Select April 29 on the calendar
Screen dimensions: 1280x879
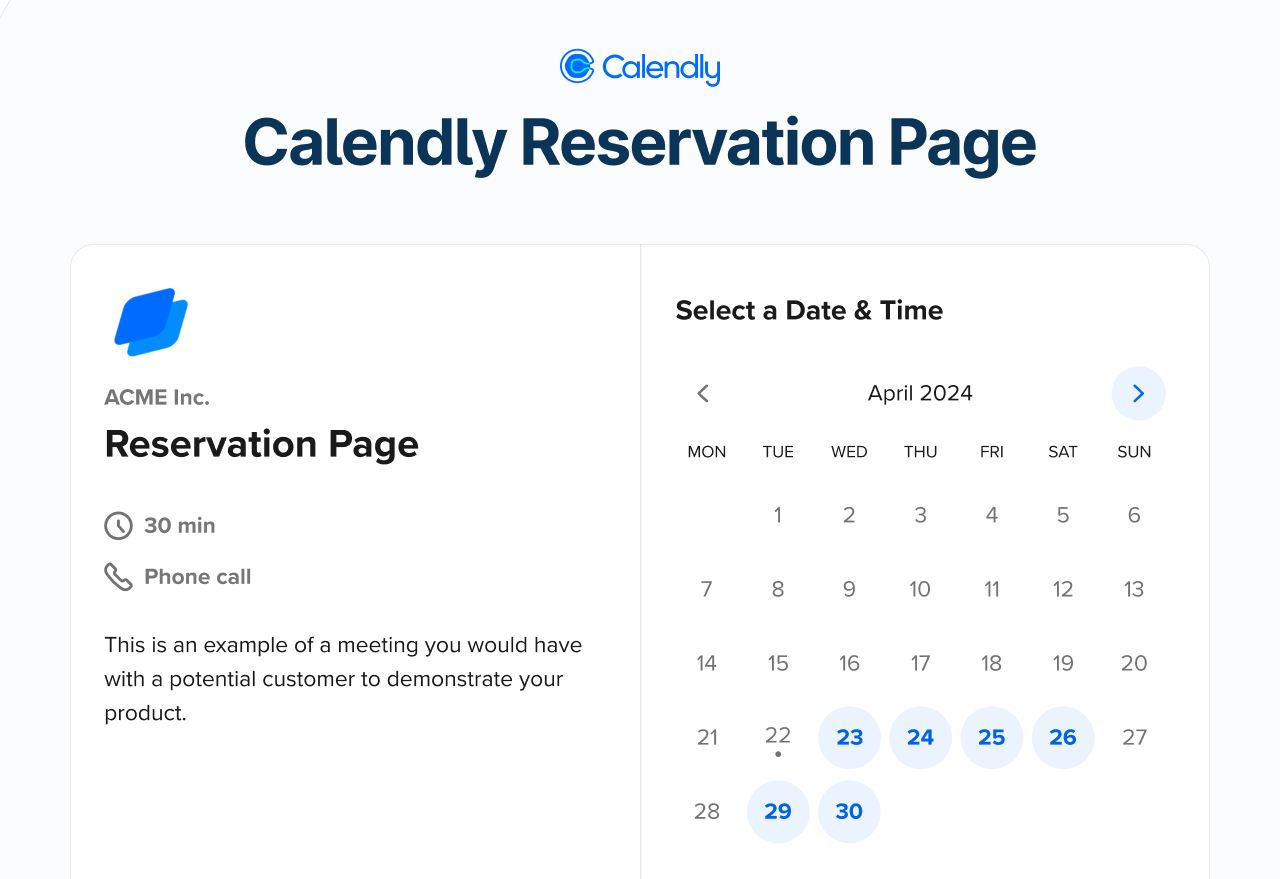pyautogui.click(x=778, y=812)
